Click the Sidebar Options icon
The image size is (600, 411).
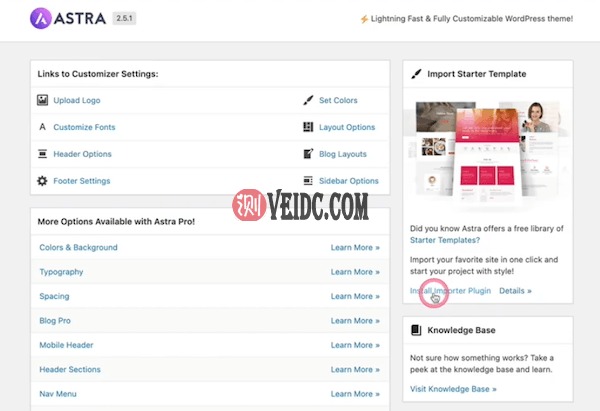308,181
